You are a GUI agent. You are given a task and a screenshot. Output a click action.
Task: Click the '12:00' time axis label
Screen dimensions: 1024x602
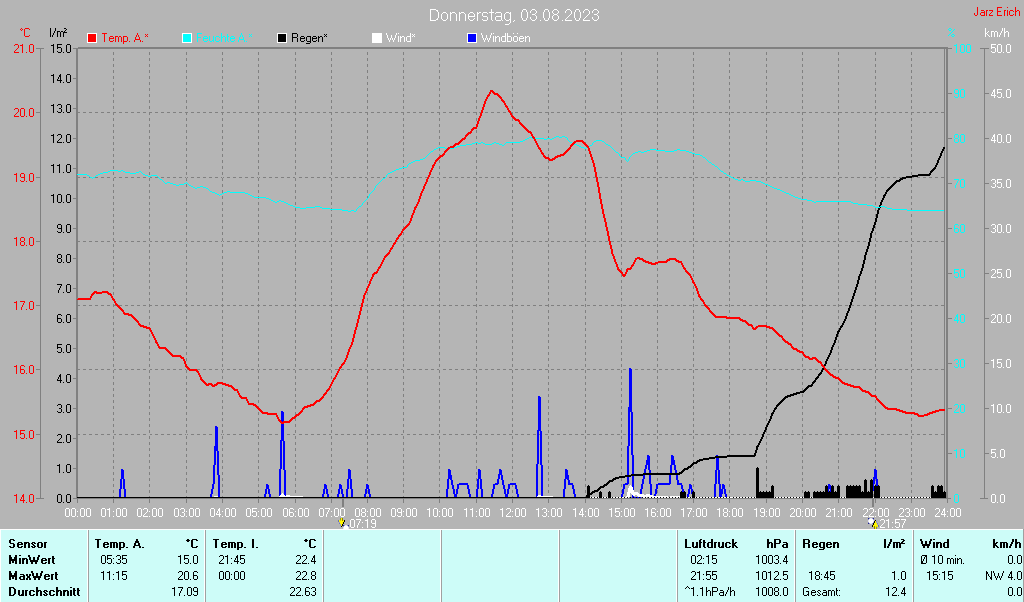pos(513,513)
